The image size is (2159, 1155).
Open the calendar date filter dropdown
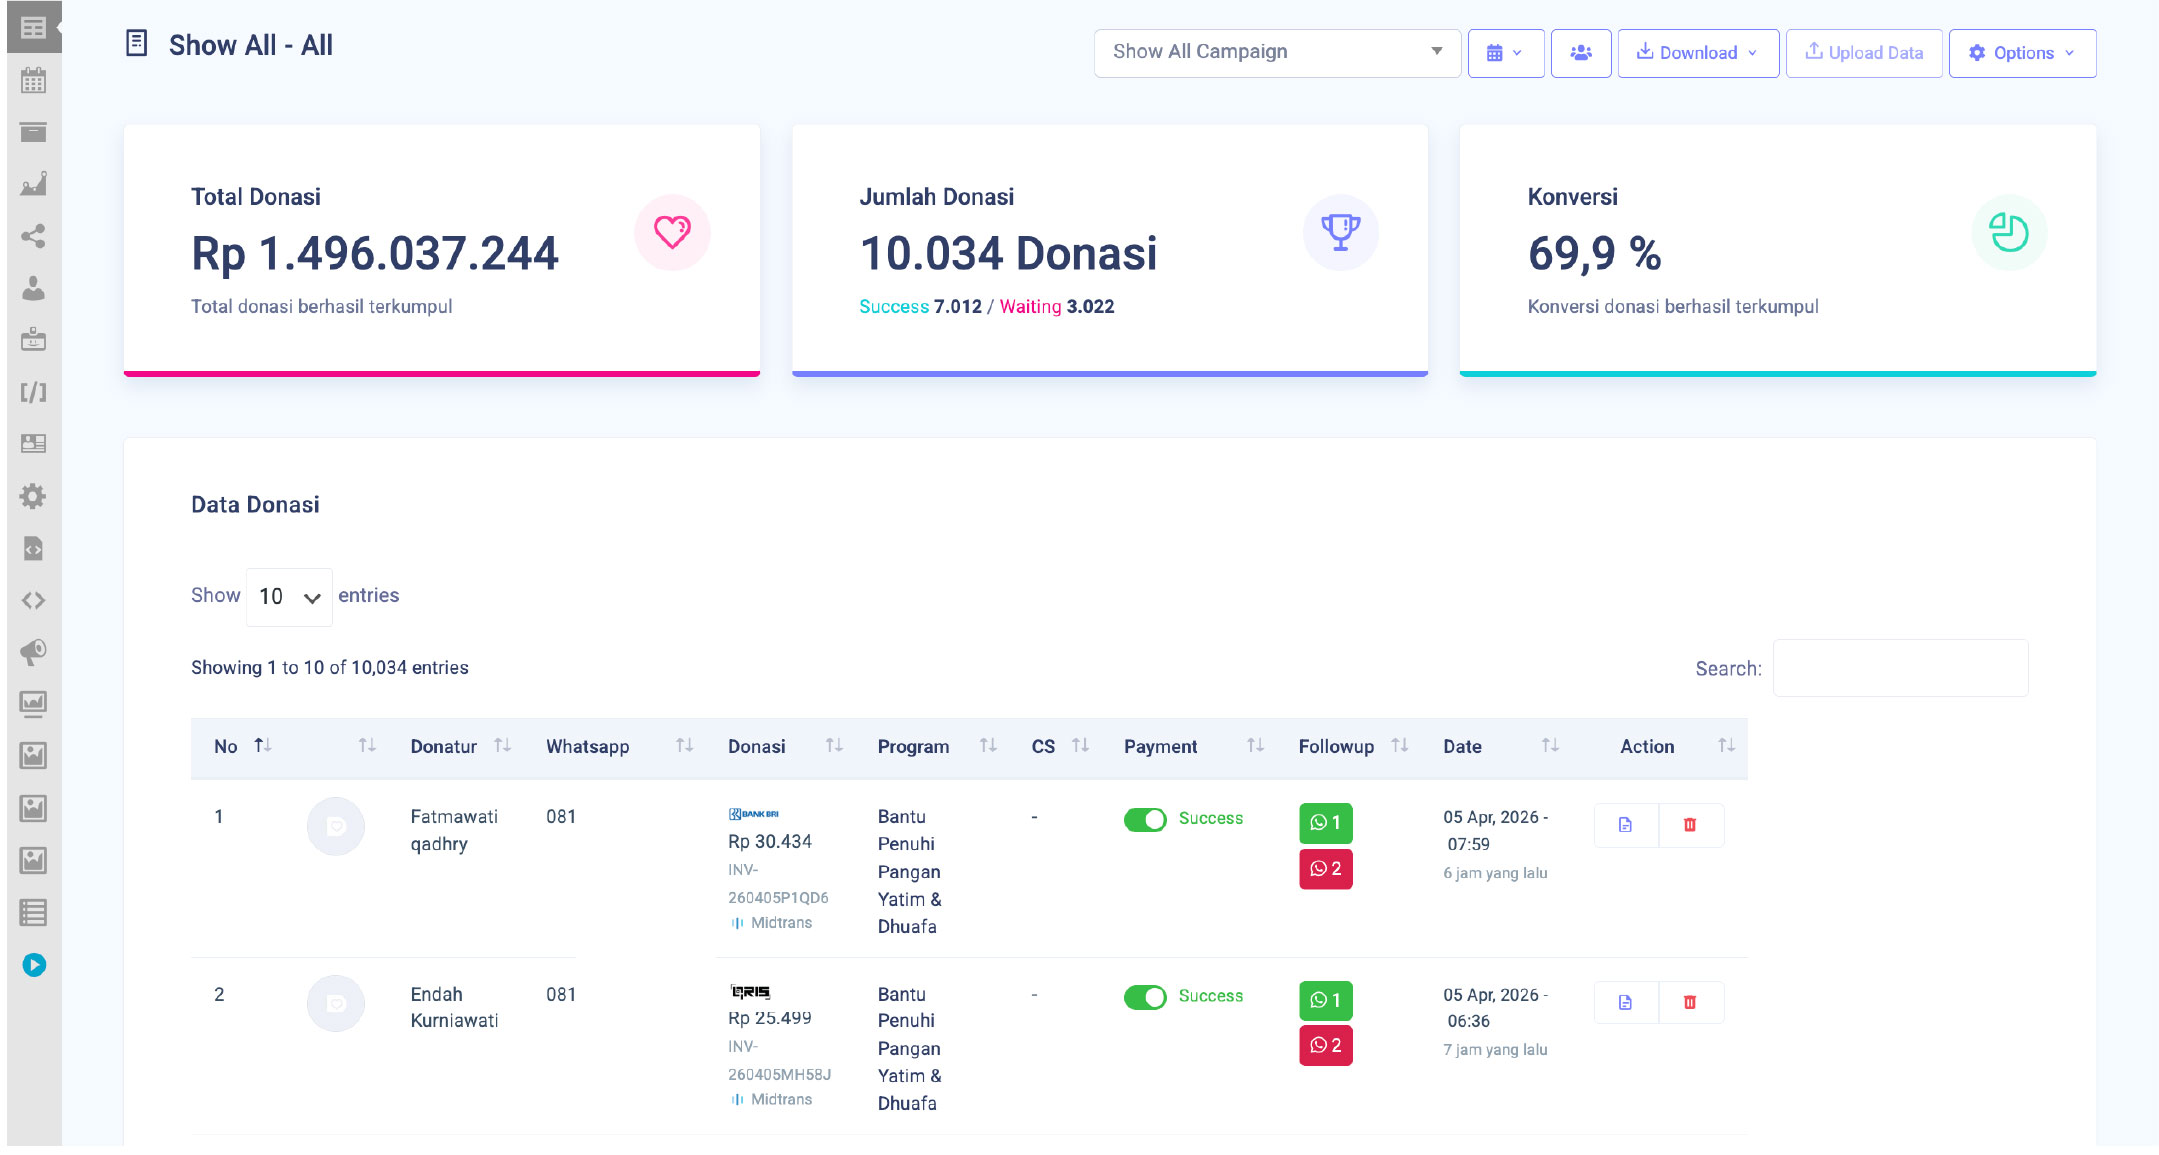1505,53
